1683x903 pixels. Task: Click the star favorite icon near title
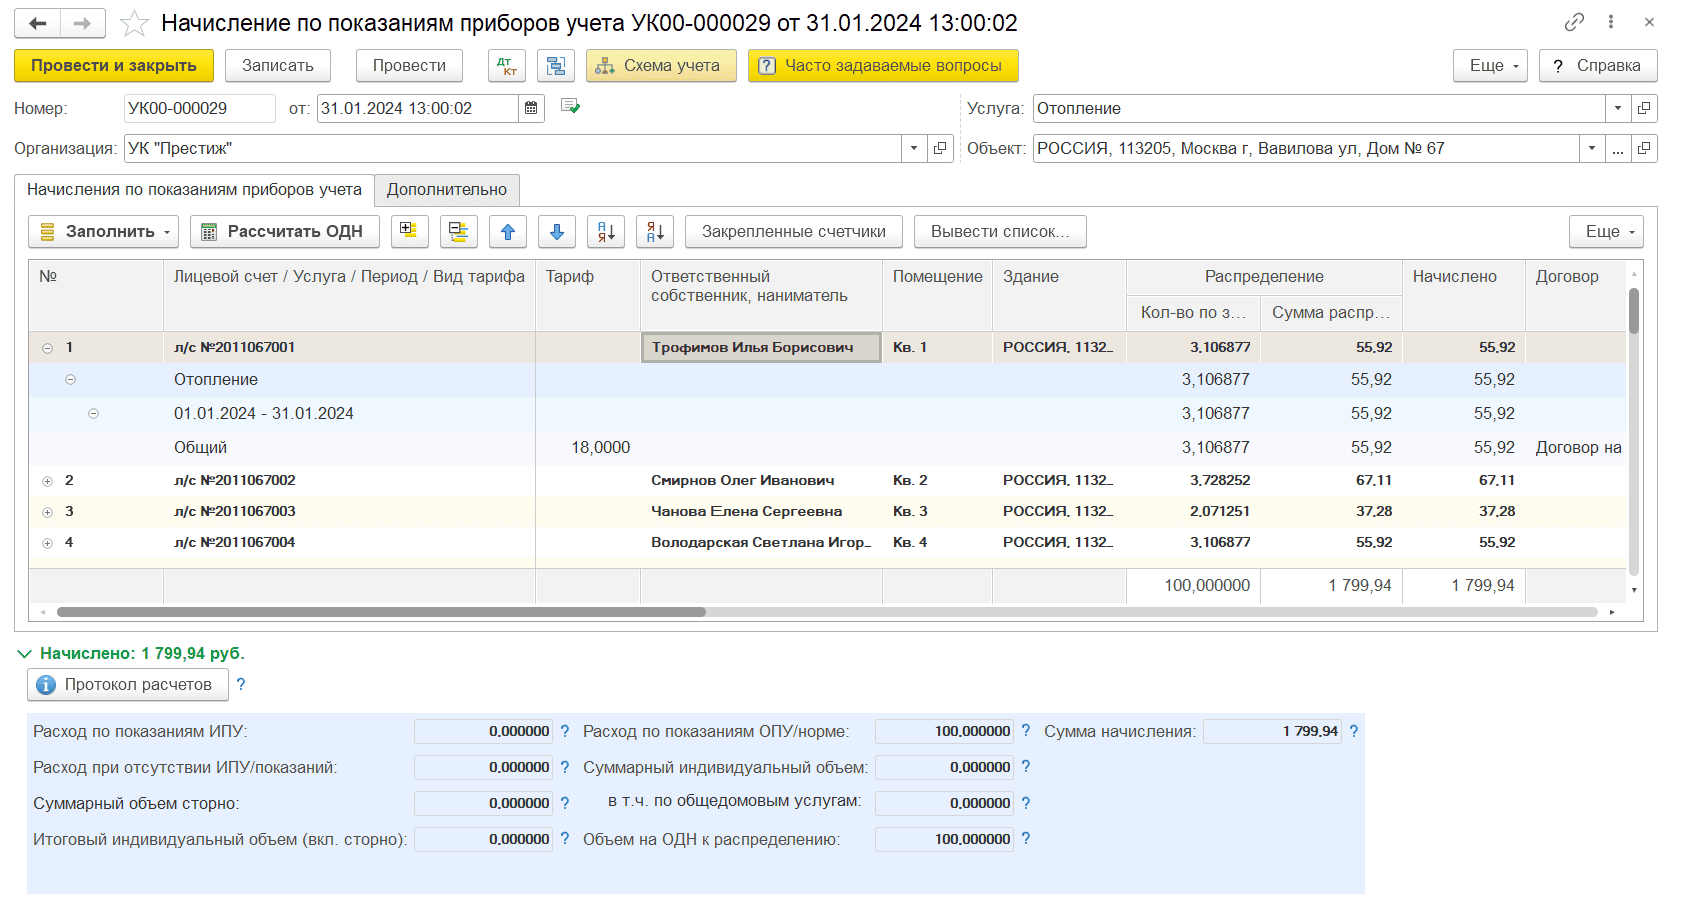tap(134, 23)
